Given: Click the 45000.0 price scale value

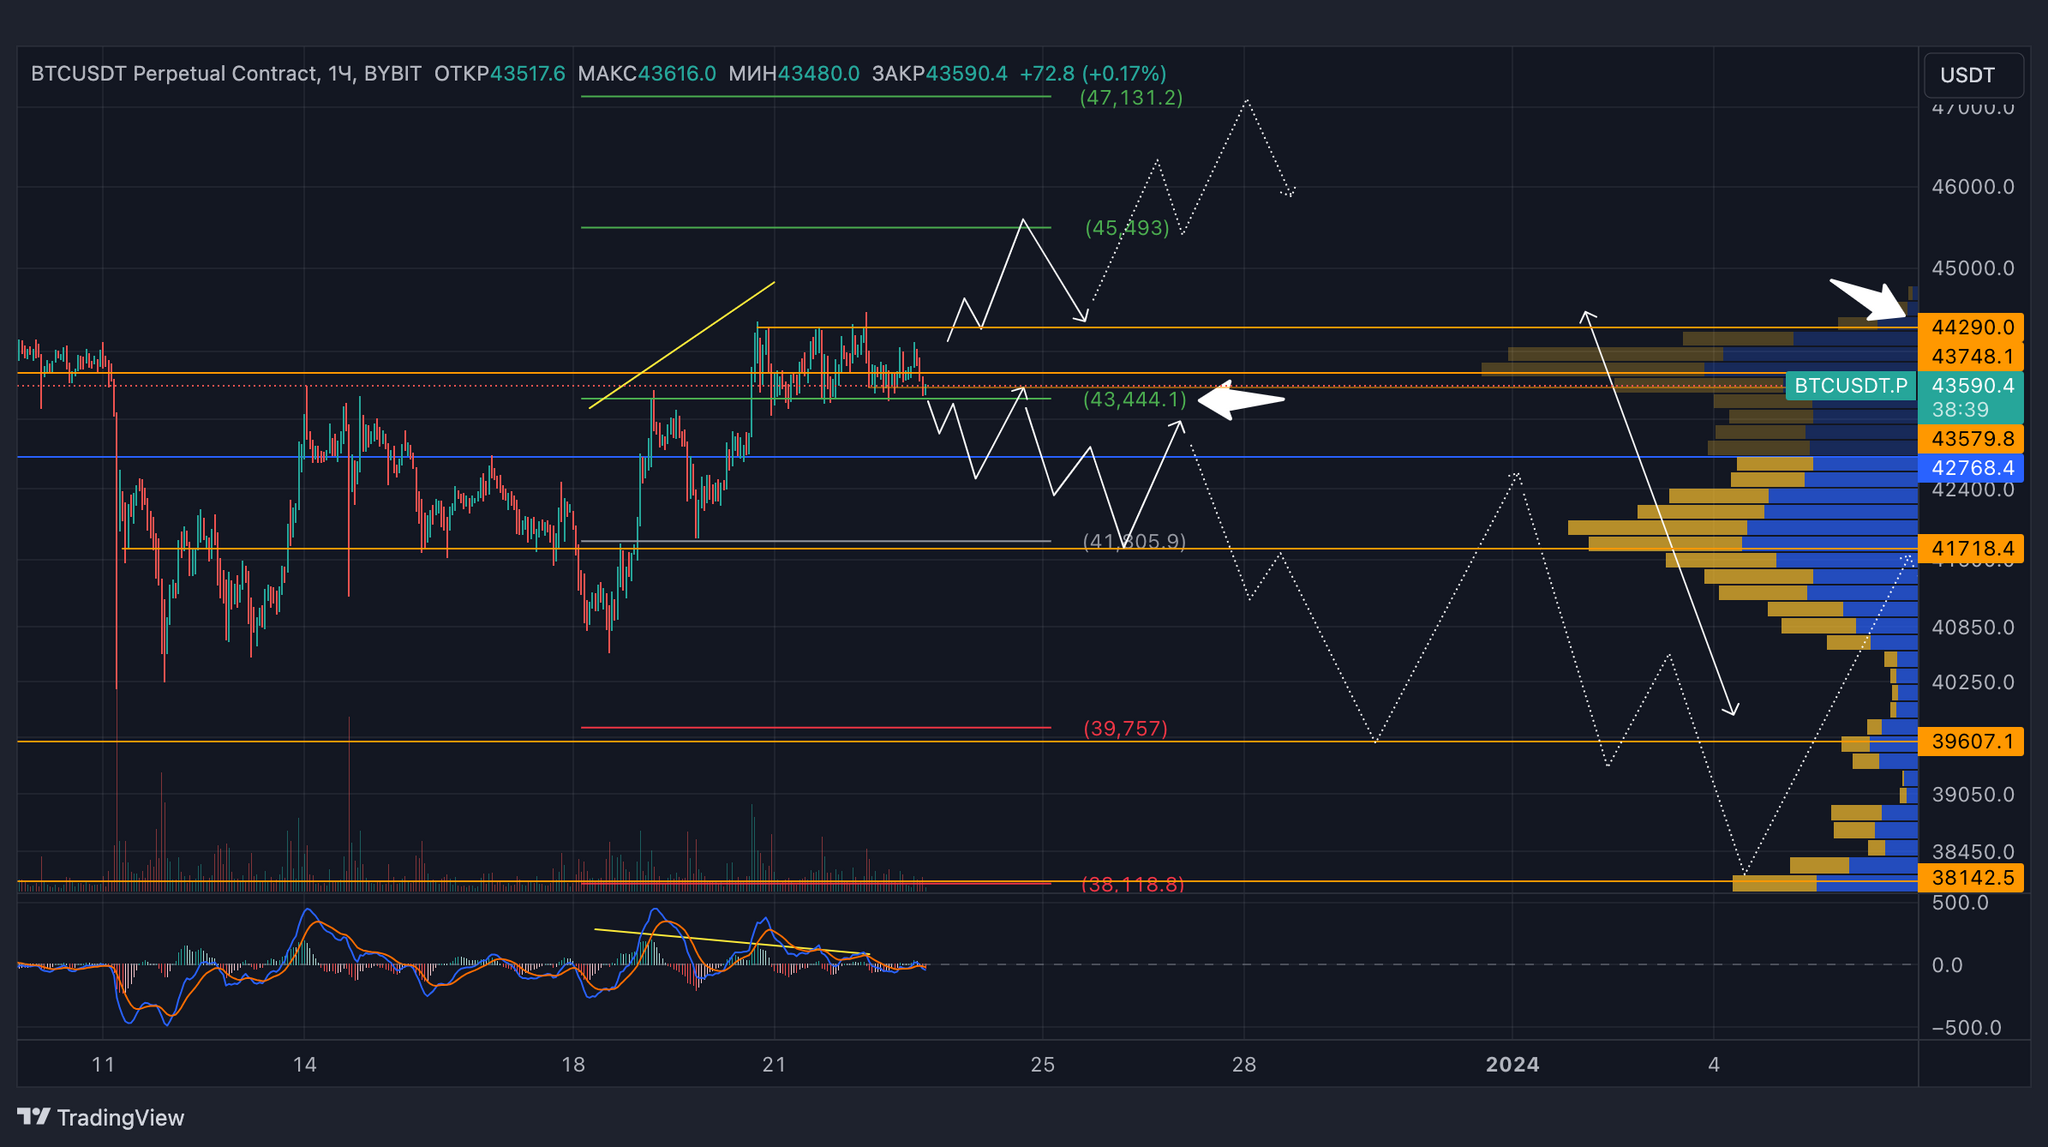Looking at the screenshot, I should tap(1973, 268).
